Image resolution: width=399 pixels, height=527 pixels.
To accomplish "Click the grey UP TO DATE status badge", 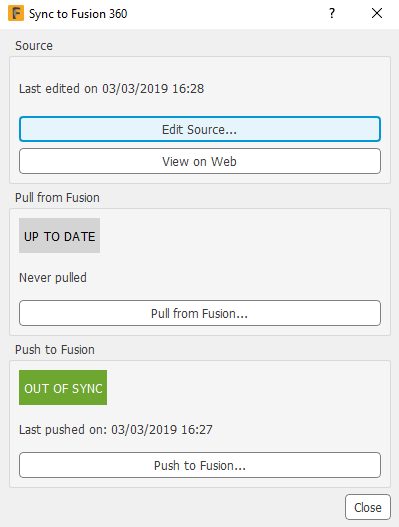I will tap(59, 236).
